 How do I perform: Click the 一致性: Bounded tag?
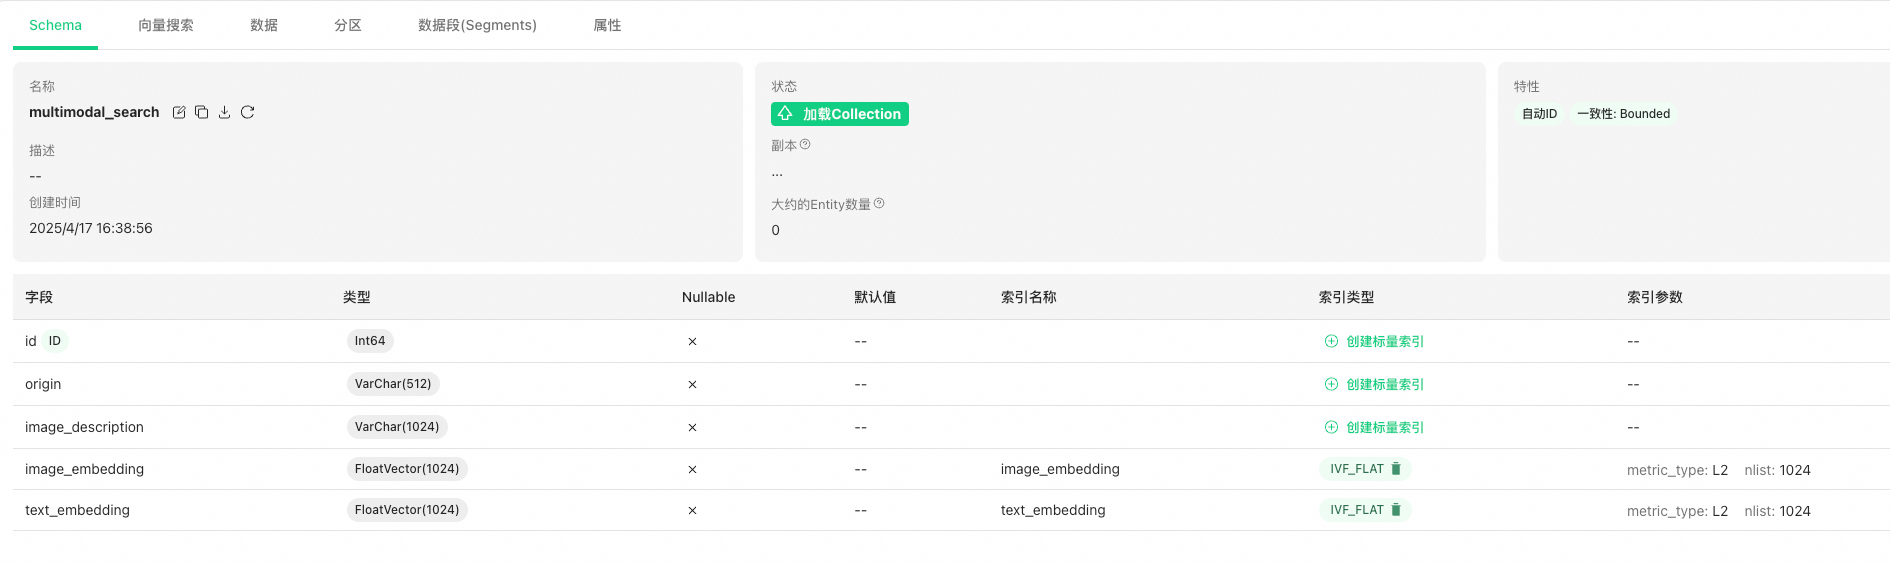click(x=1623, y=114)
